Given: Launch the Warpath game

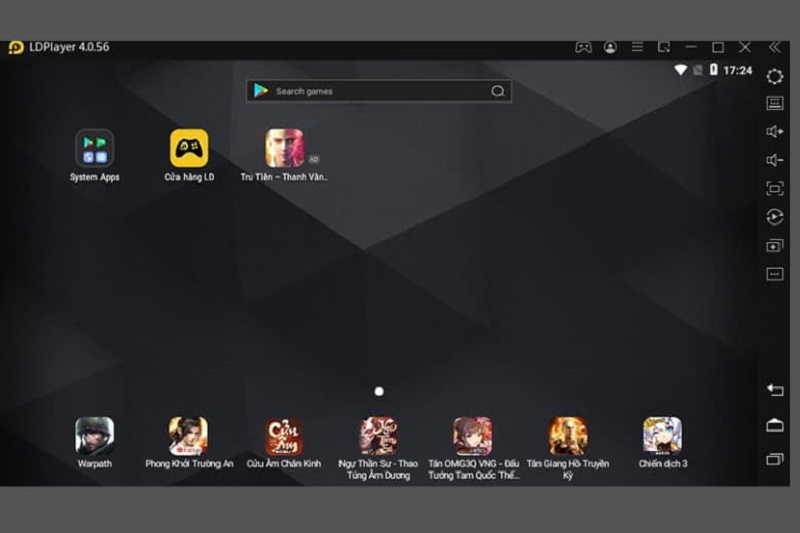Looking at the screenshot, I should coord(95,436).
